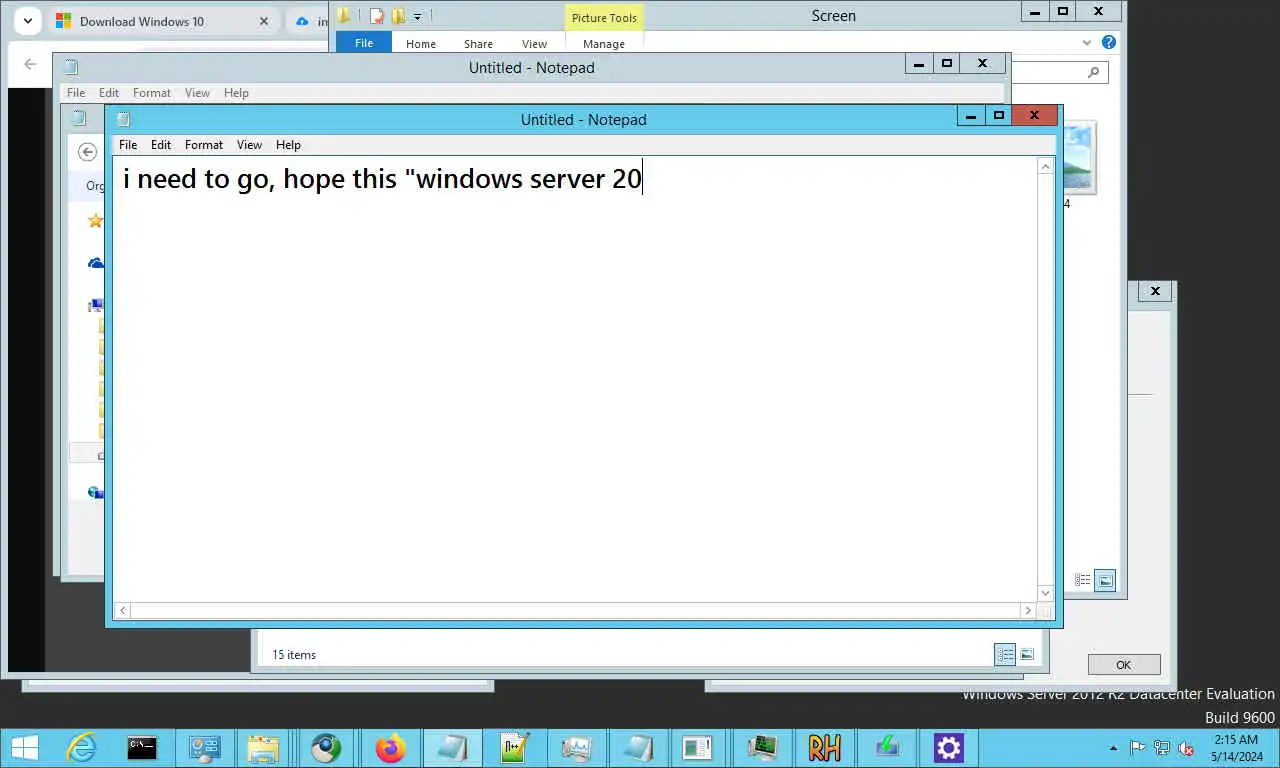
Task: Click the background Notepad title bar icon
Action: (x=71, y=67)
